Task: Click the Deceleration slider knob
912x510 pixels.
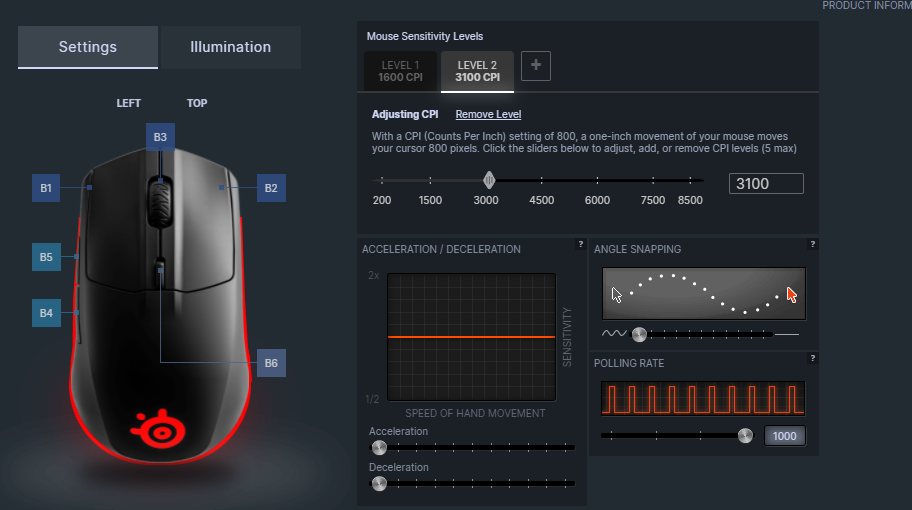Action: click(379, 483)
